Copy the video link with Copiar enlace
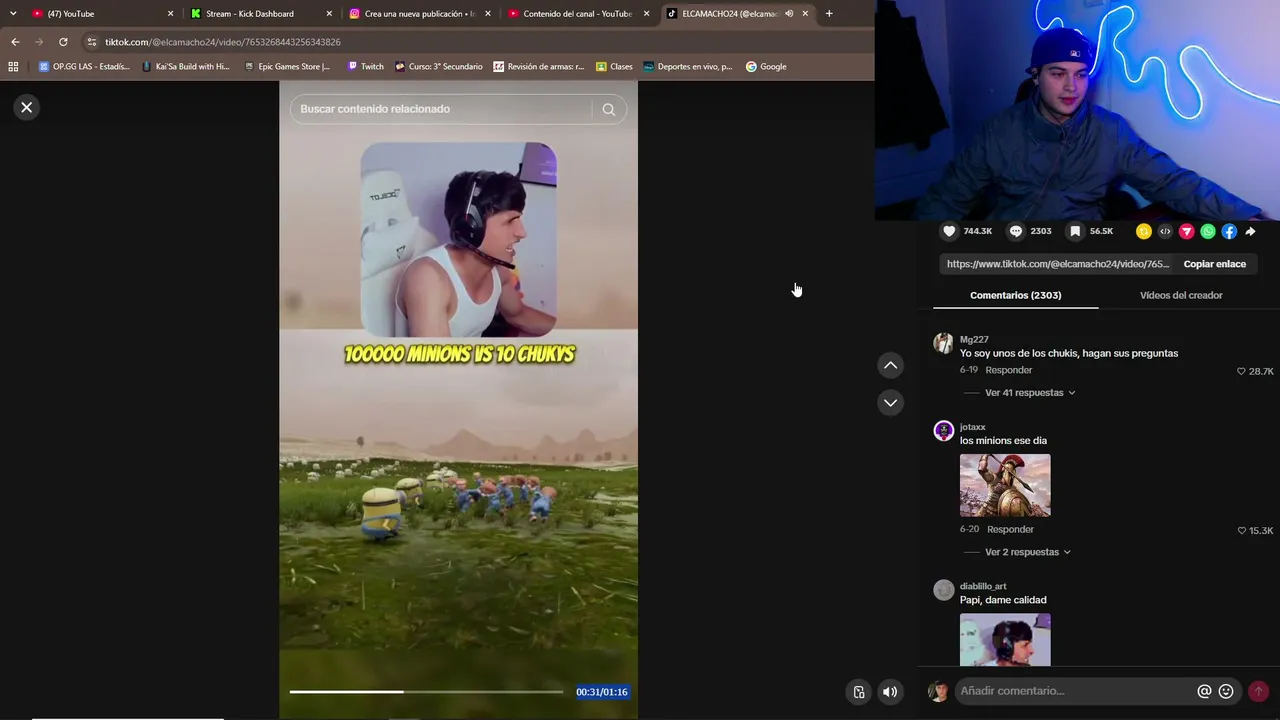The width and height of the screenshot is (1280, 720). point(1214,264)
